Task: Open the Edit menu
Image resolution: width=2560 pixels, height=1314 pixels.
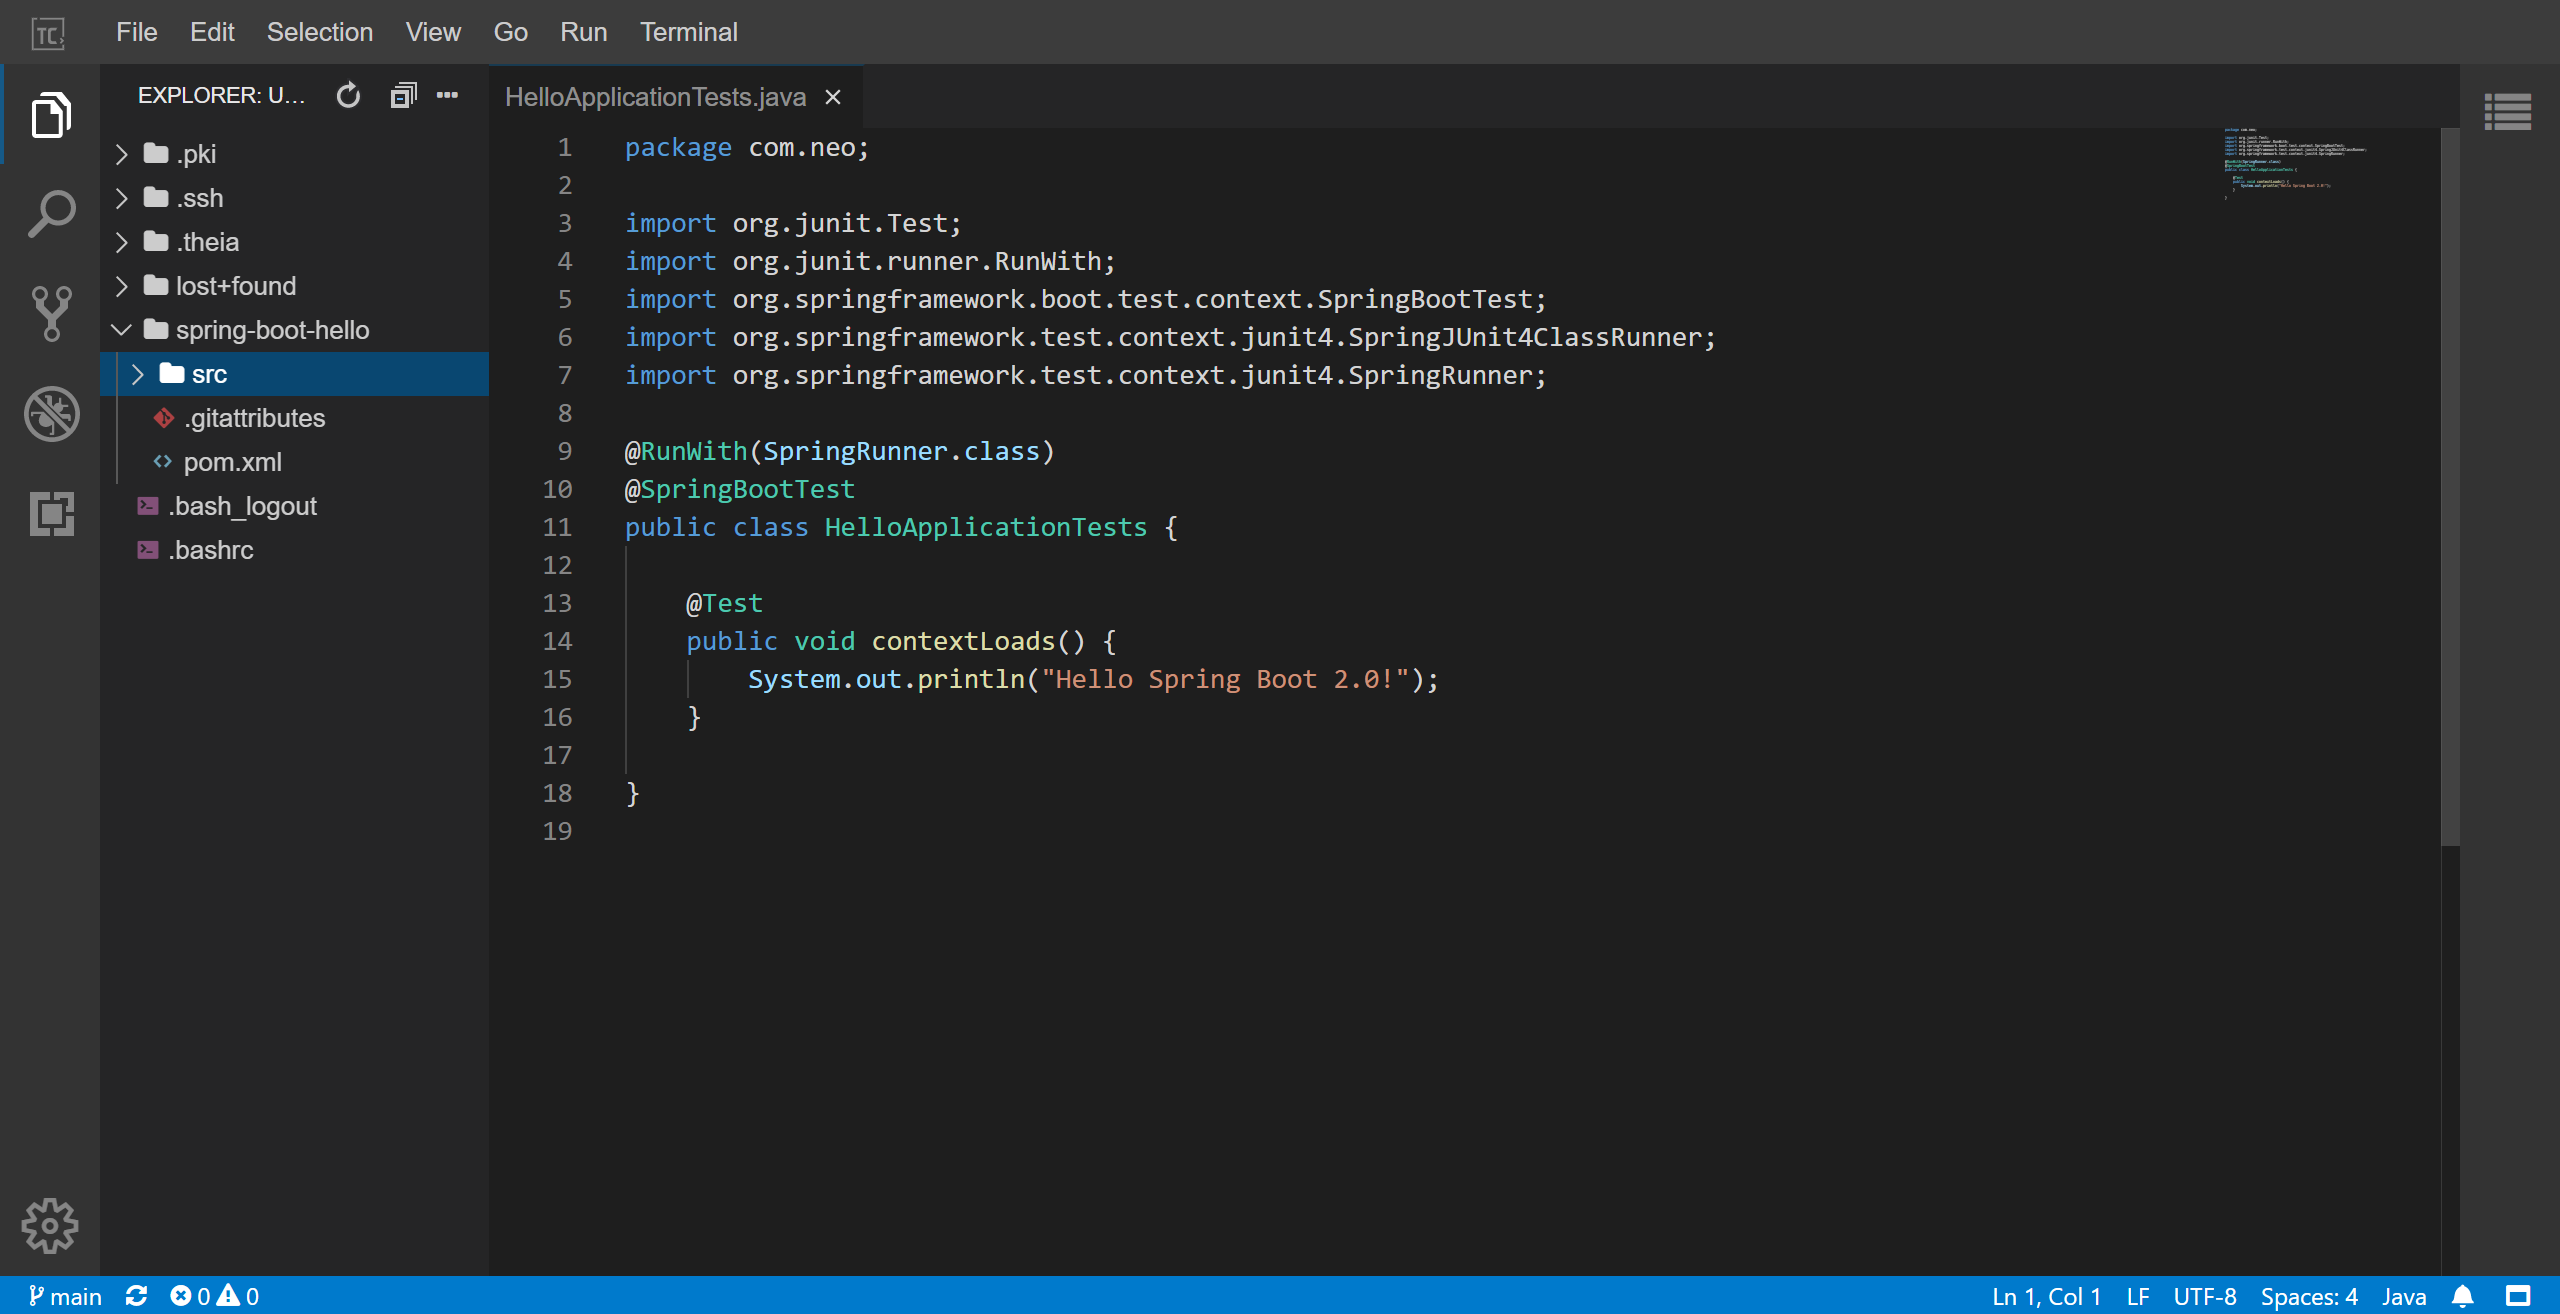Action: click(x=212, y=32)
